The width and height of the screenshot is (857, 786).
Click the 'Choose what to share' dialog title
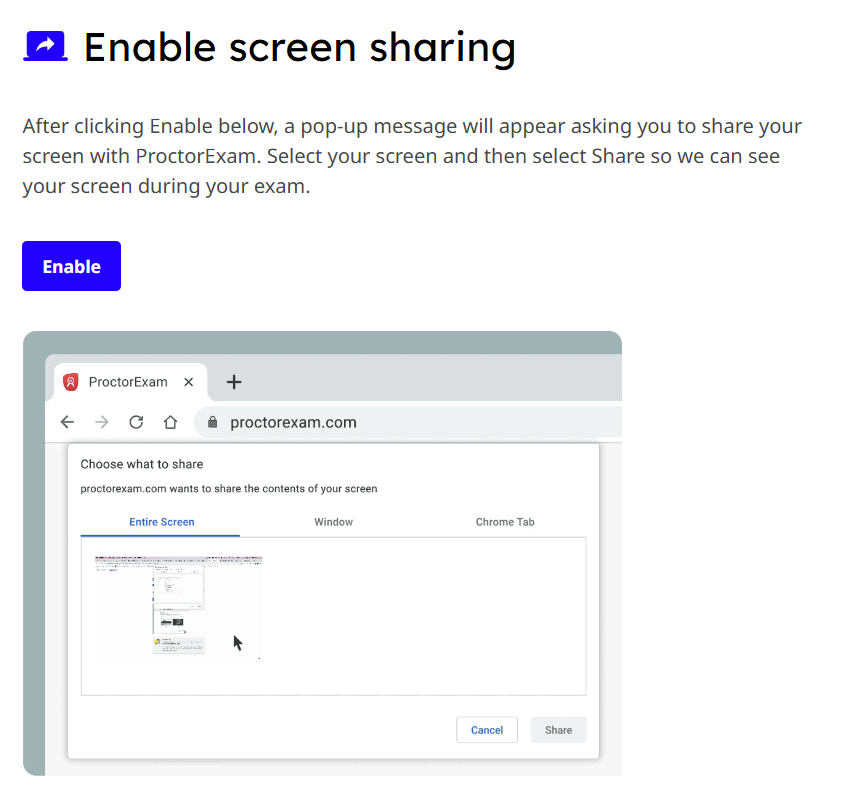[142, 464]
